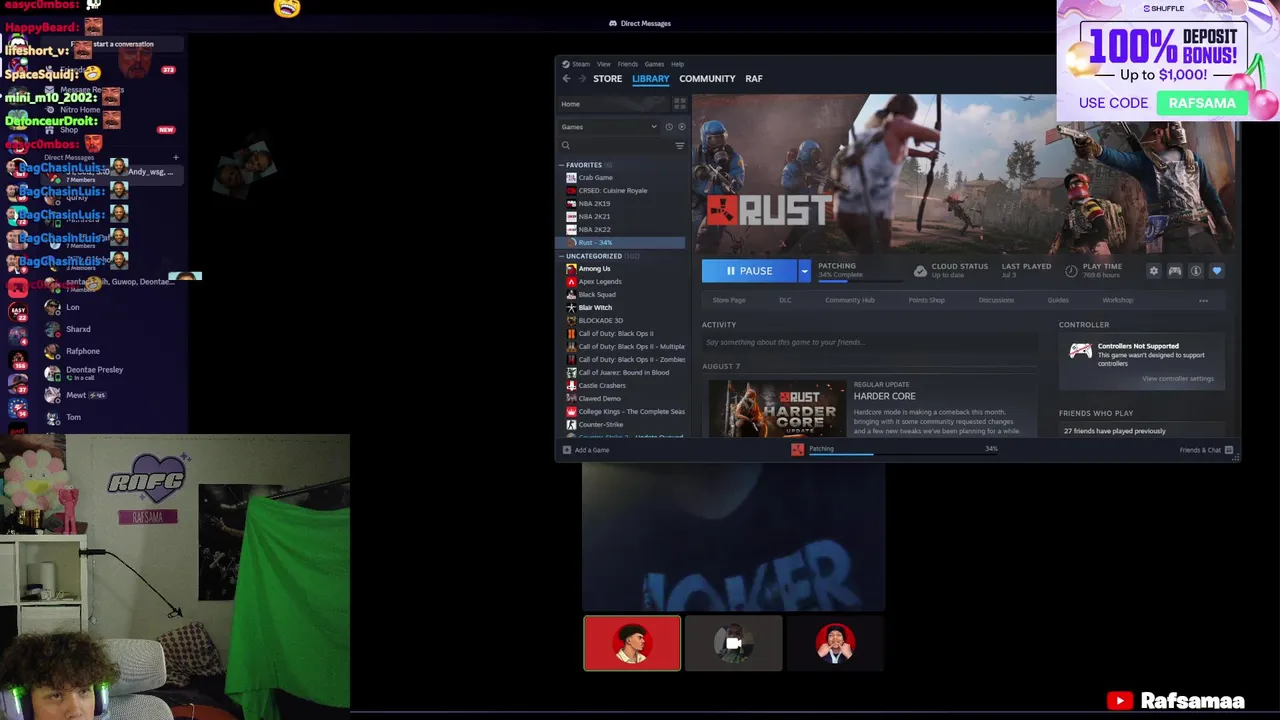Open the Steam menu

point(580,64)
